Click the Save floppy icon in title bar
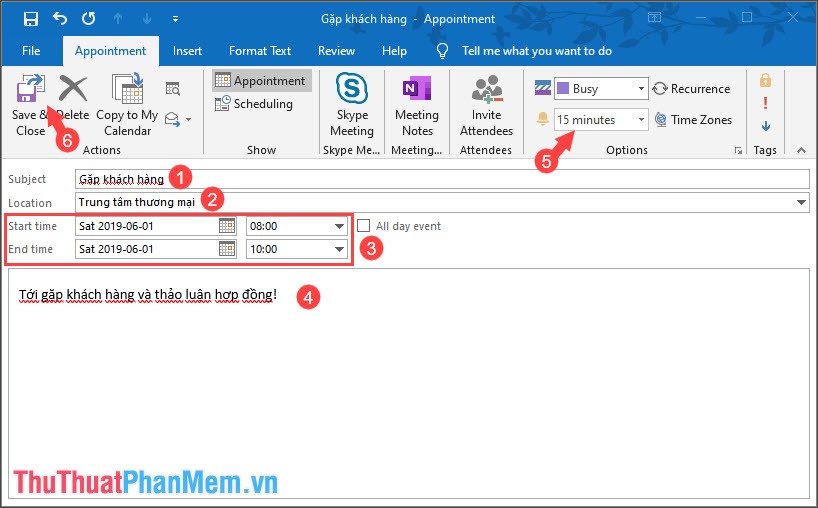Screen dimensions: 818x508 point(31,19)
